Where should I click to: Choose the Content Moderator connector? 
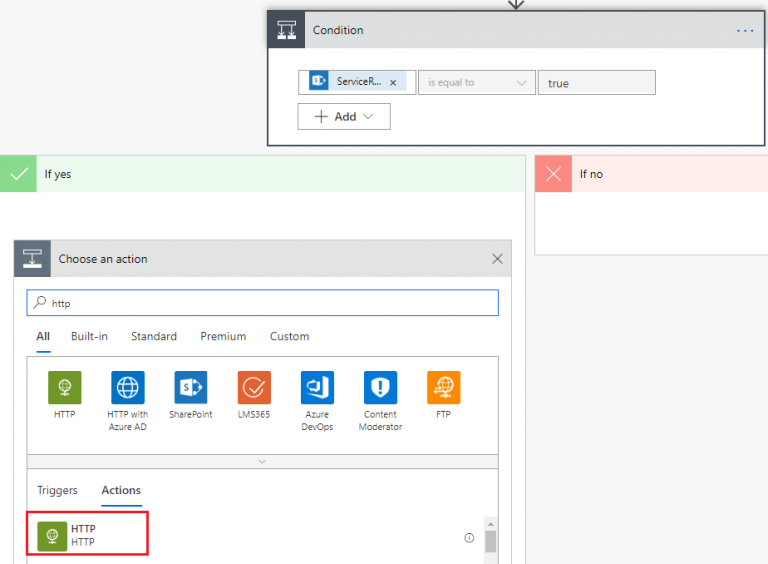[x=380, y=388]
